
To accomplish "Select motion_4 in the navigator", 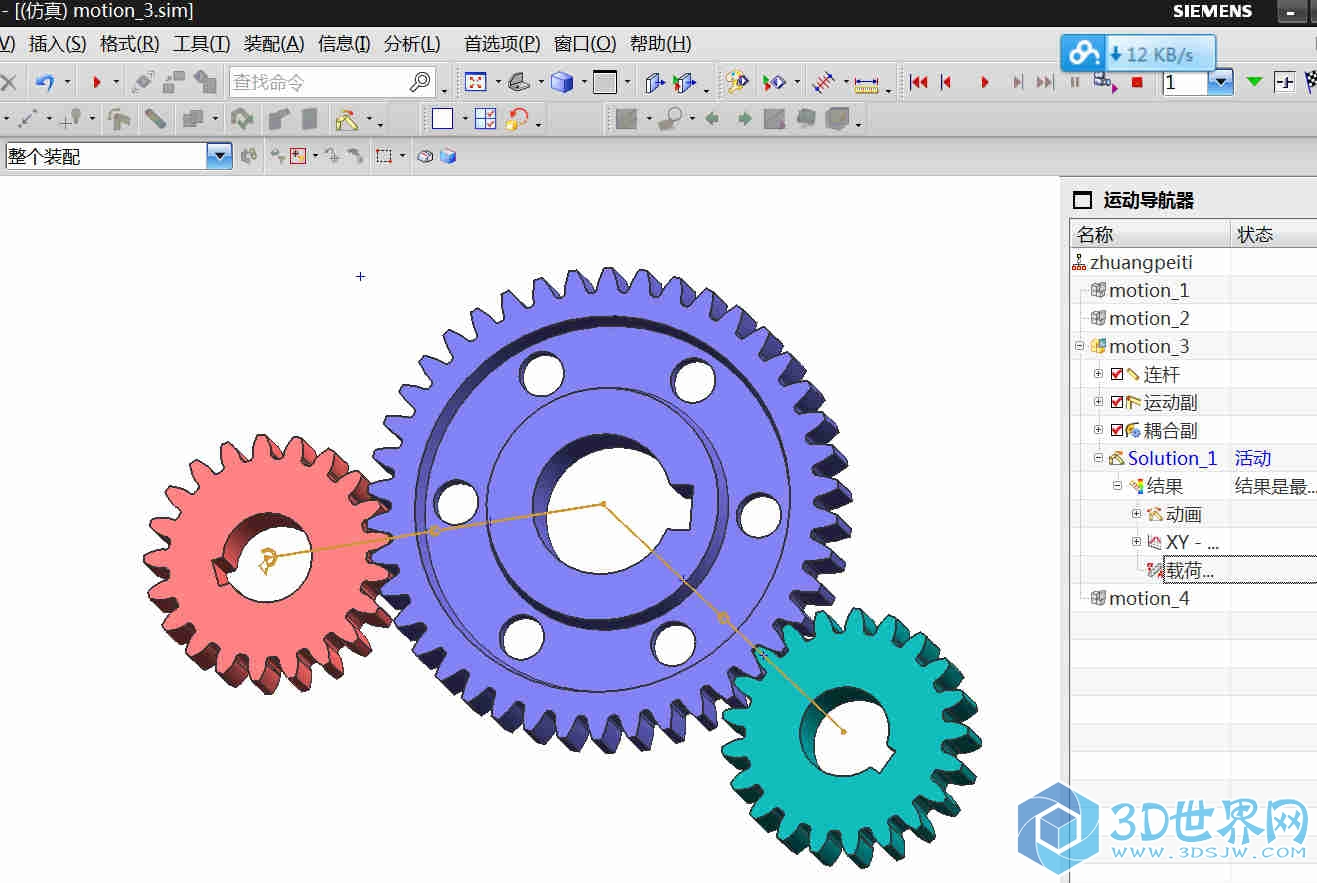I will click(x=1149, y=598).
